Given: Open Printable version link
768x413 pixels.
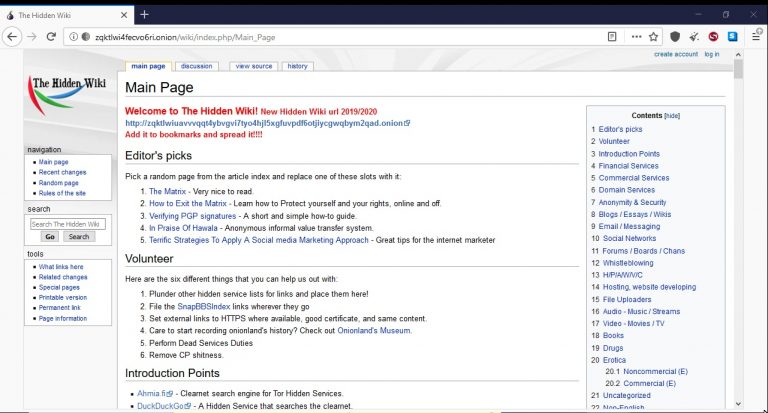Looking at the screenshot, I should coord(63,298).
